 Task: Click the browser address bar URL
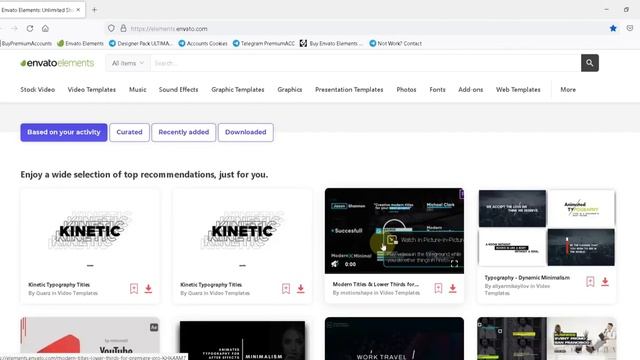coord(169,29)
